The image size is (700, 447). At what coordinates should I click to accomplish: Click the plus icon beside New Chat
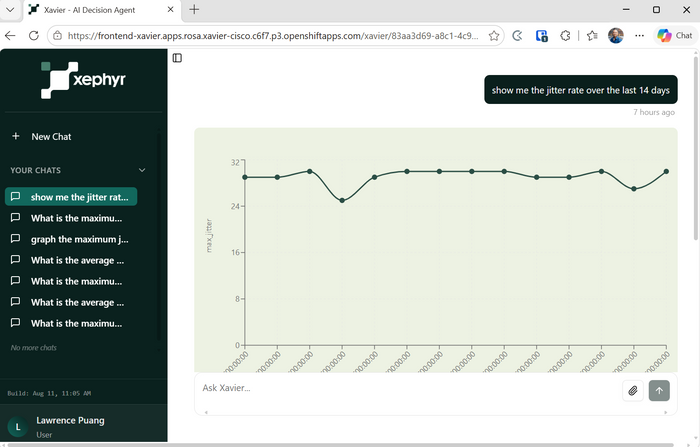[x=16, y=136]
